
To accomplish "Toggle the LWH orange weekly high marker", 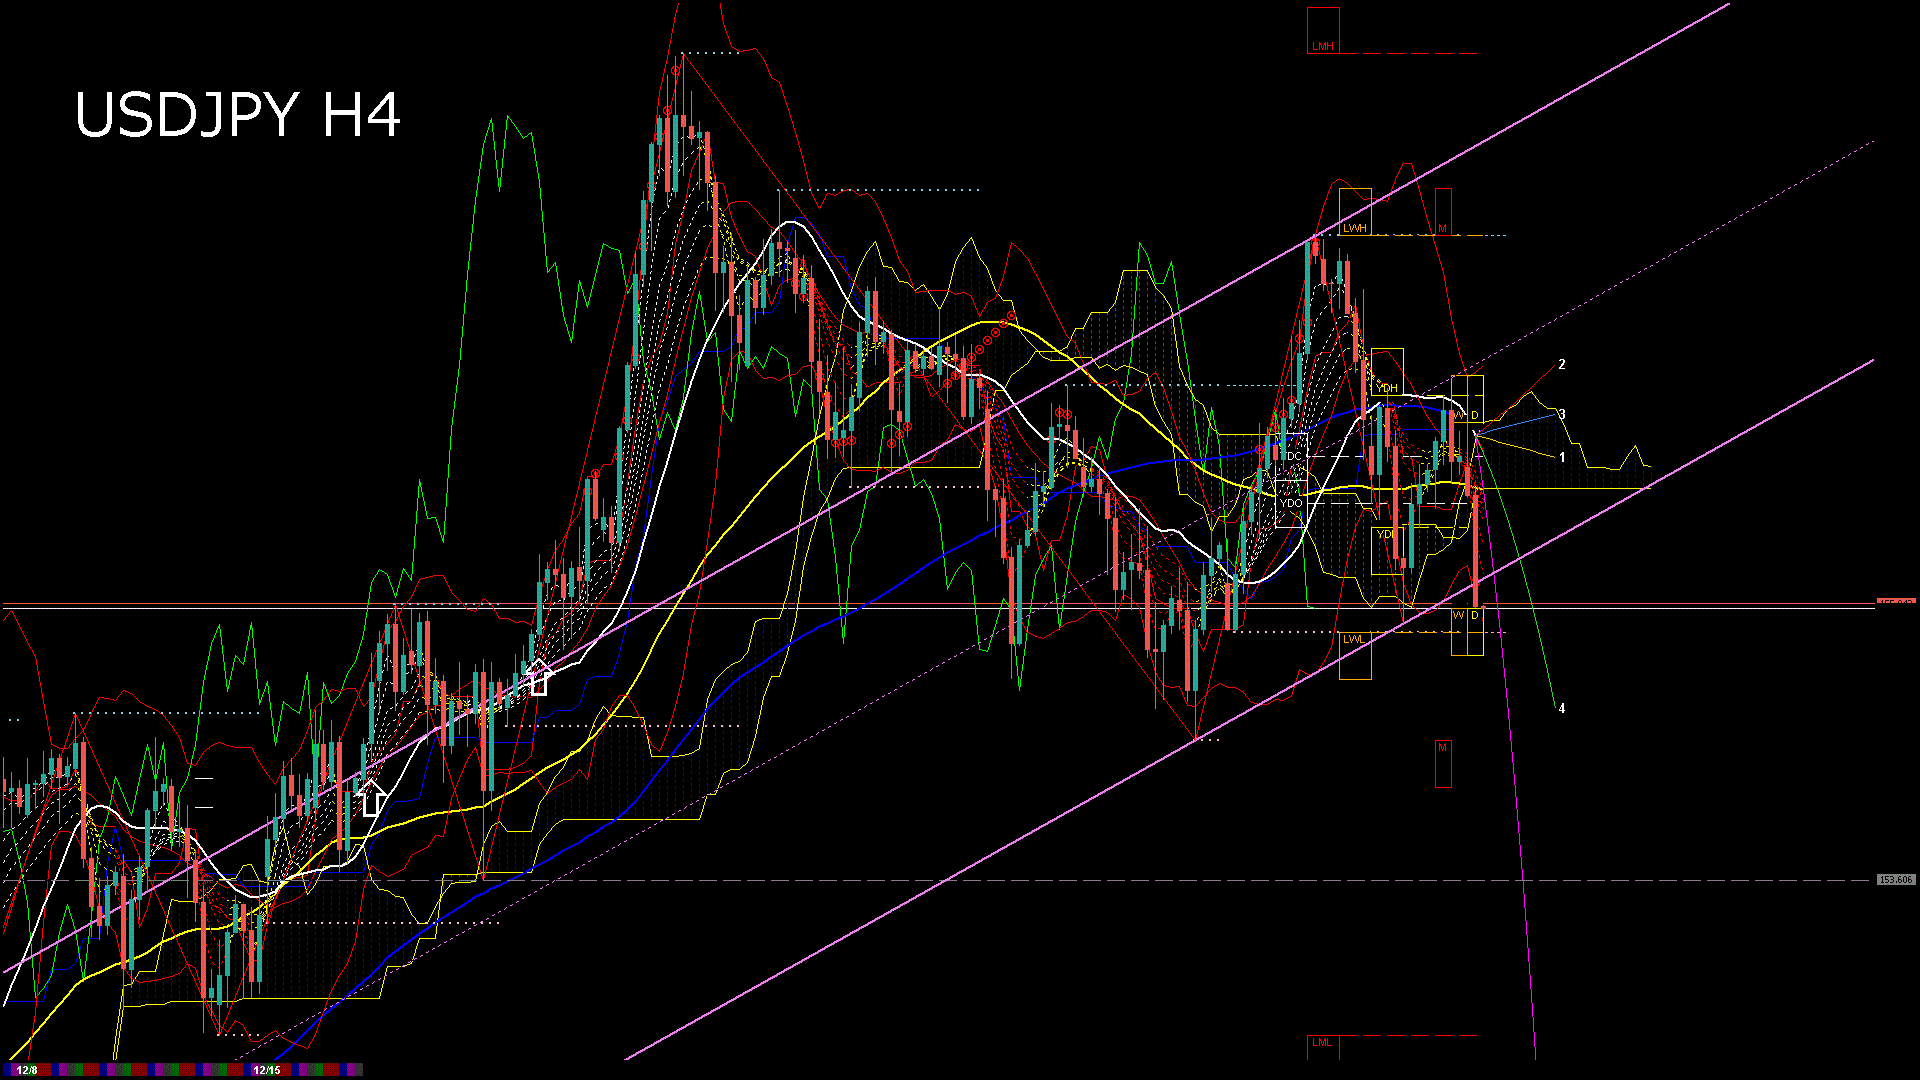I will coord(1356,230).
